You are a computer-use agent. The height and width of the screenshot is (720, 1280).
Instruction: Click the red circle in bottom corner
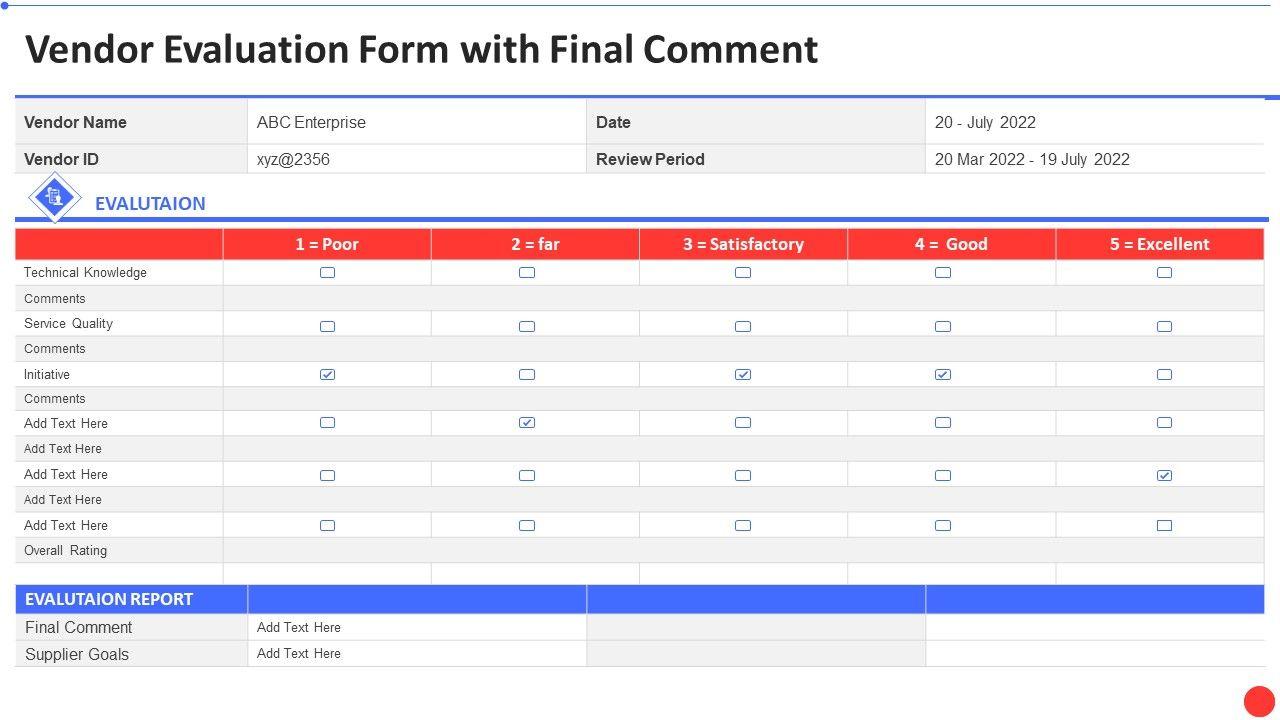click(x=1259, y=701)
